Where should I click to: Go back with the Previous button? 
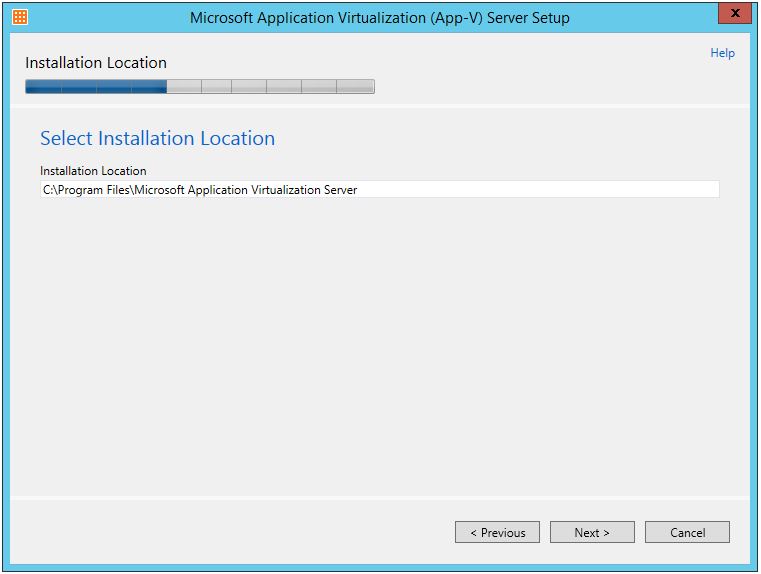click(x=497, y=532)
